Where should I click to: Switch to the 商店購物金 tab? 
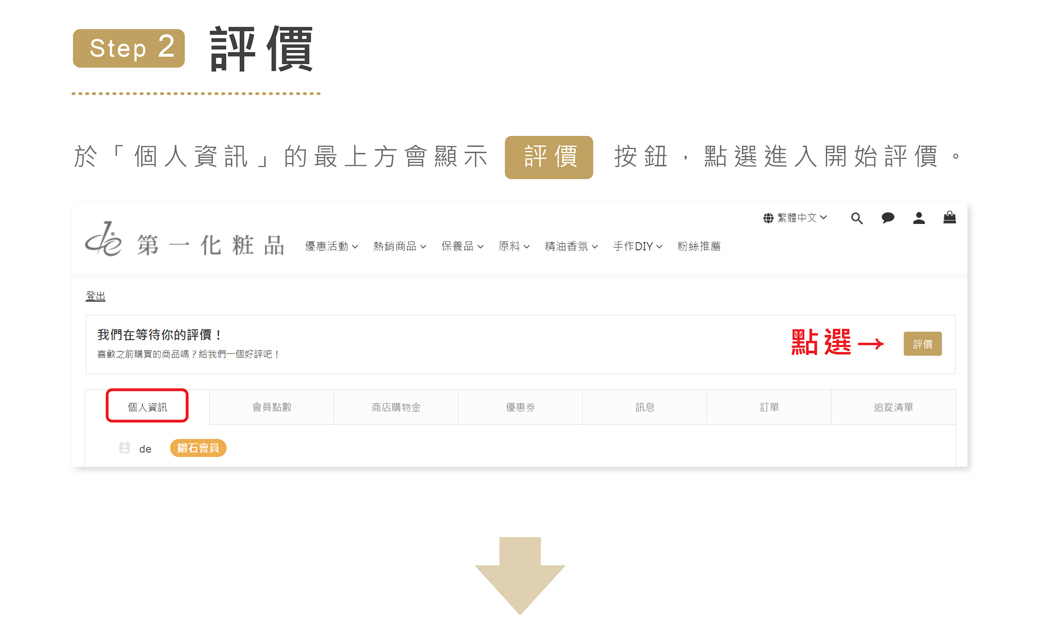tap(396, 407)
